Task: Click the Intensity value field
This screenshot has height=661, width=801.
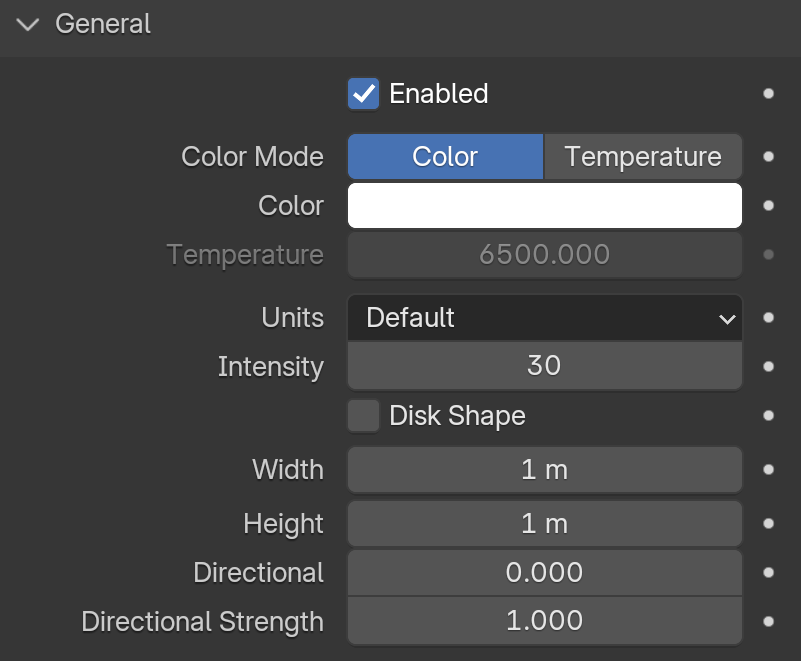Action: click(544, 367)
